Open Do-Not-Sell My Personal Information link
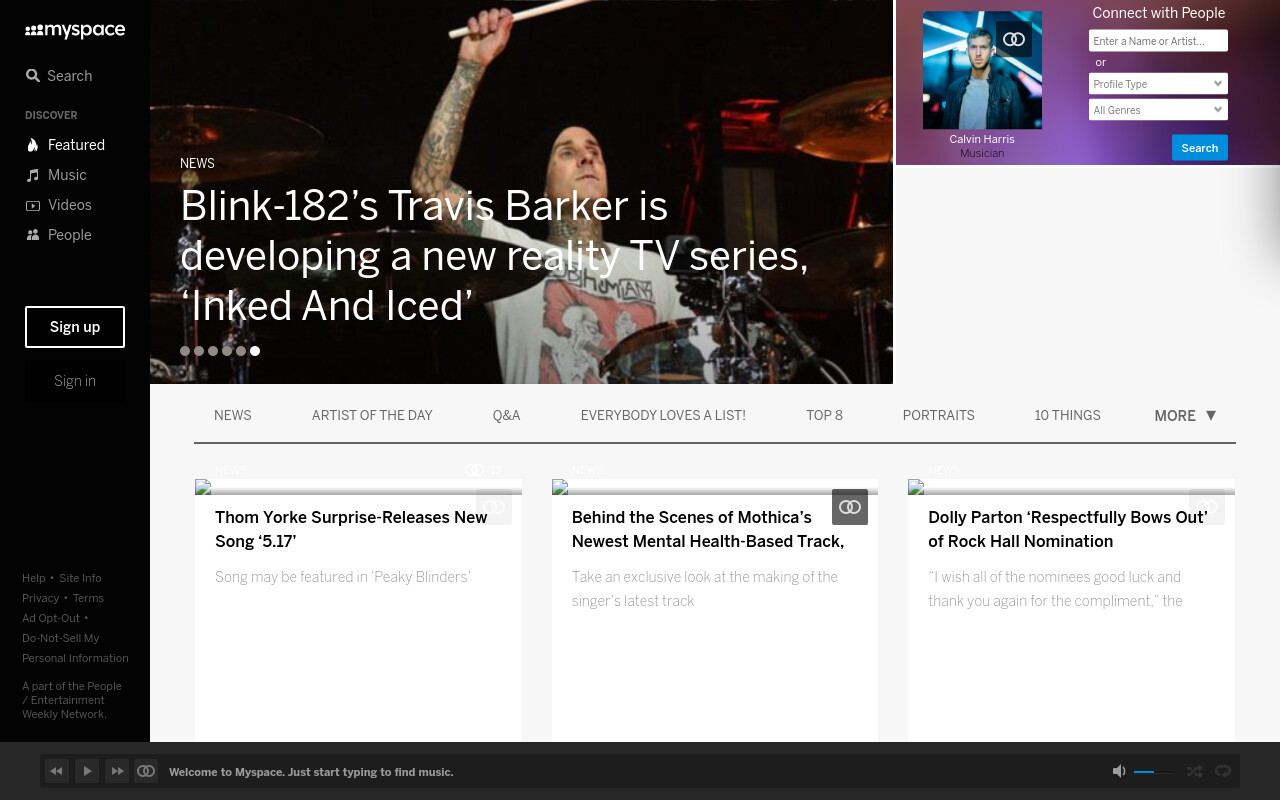1280x800 pixels. [x=75, y=648]
